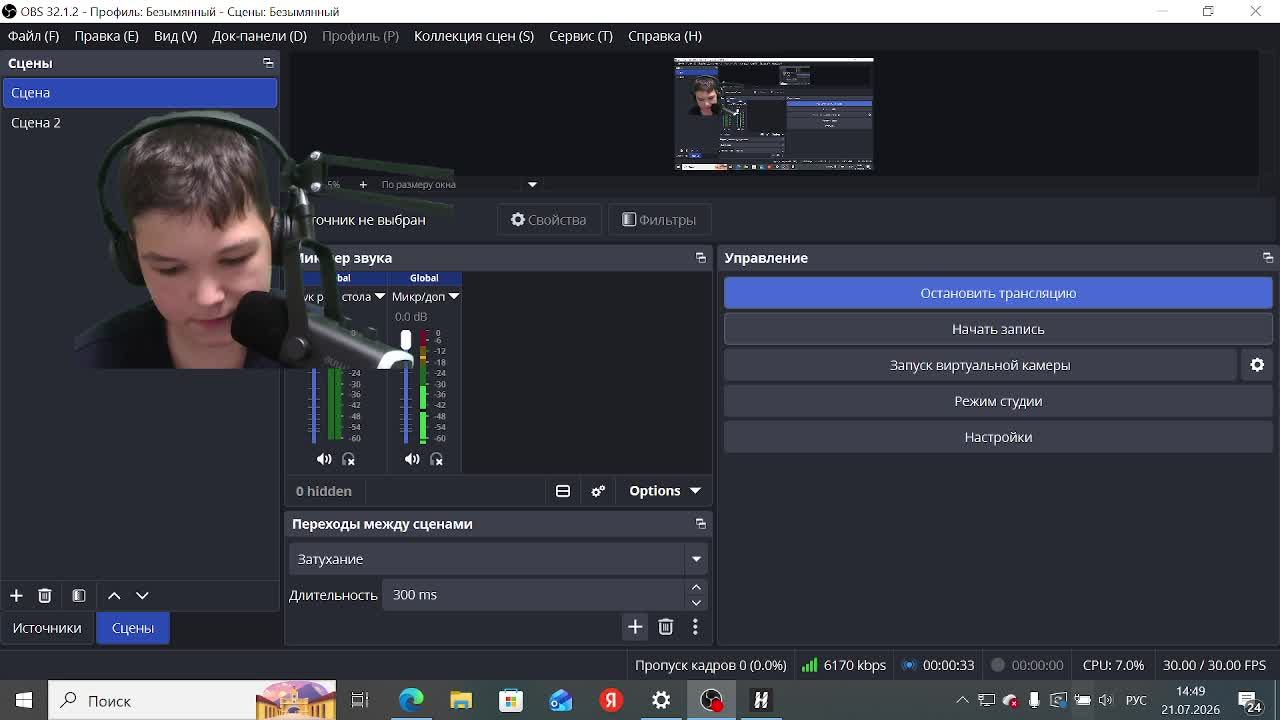Expand the Затухание transition dropdown
This screenshot has height=720, width=1280.
click(696, 559)
